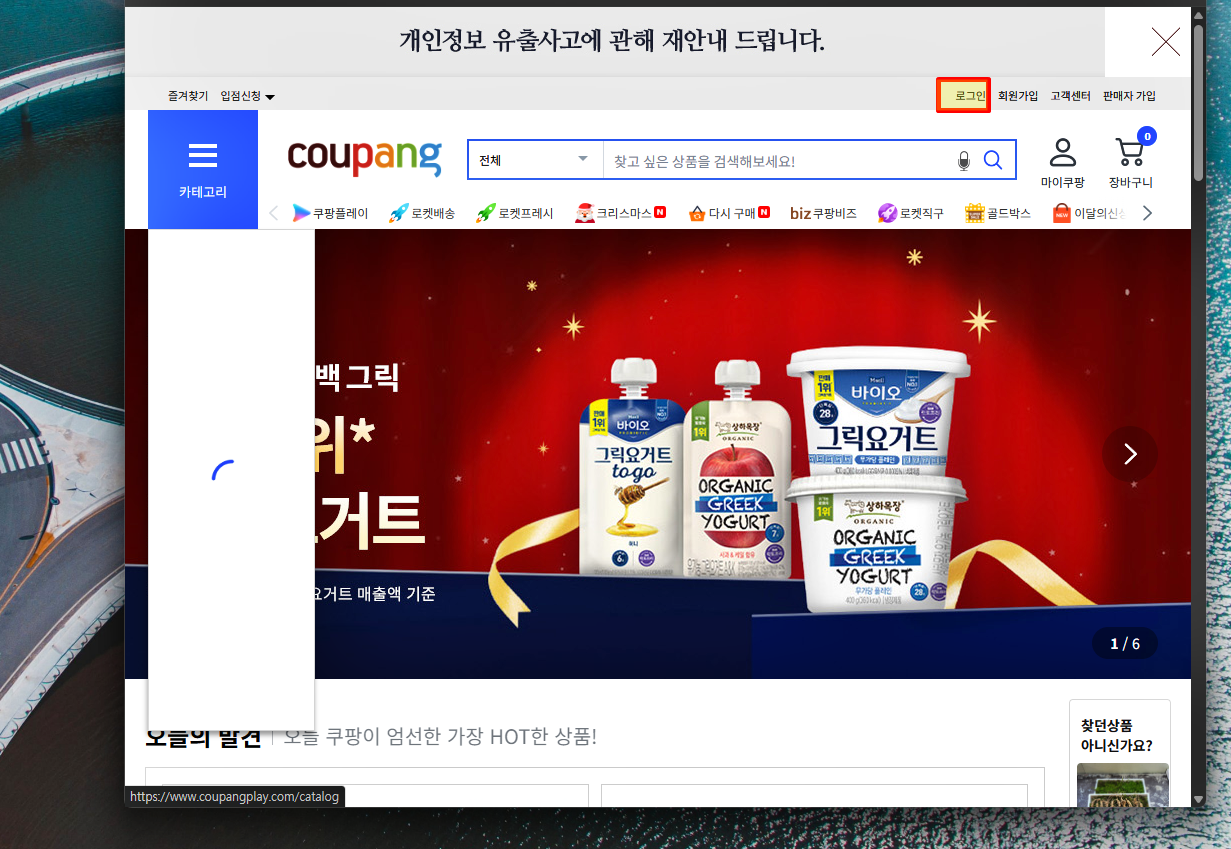Screen dimensions: 1231x849
Task: Open 쿠팡플레이 shortcut
Action: (330, 213)
